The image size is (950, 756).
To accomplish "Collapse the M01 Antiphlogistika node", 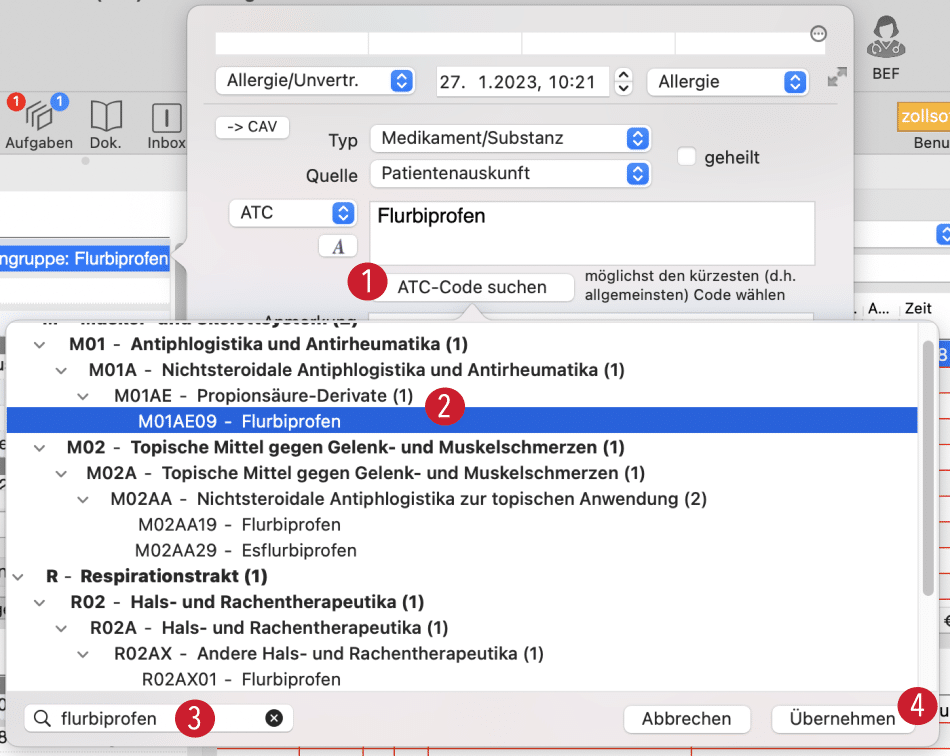I will click(39, 345).
